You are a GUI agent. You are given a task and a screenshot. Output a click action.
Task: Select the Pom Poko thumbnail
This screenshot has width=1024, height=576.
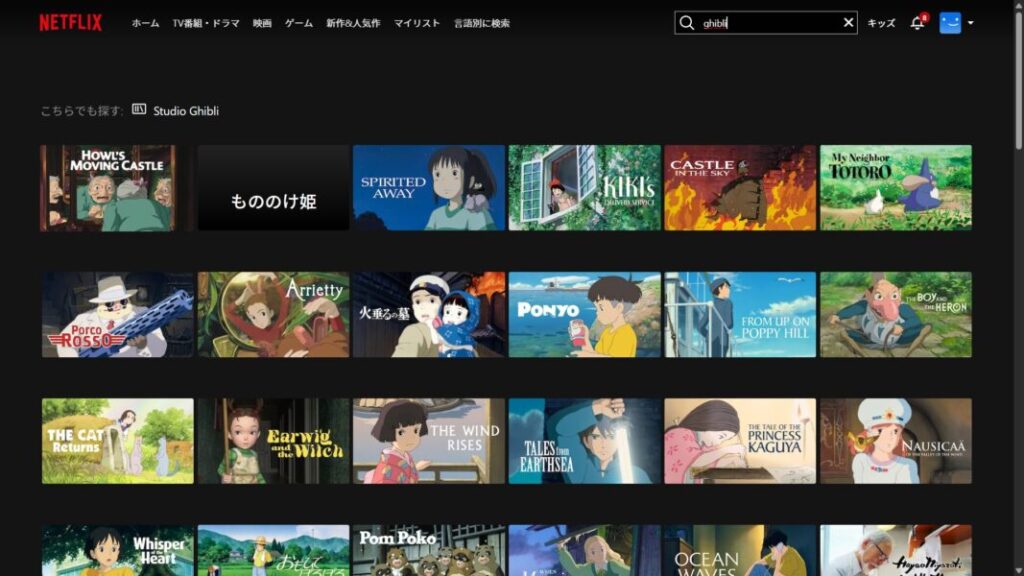429,551
